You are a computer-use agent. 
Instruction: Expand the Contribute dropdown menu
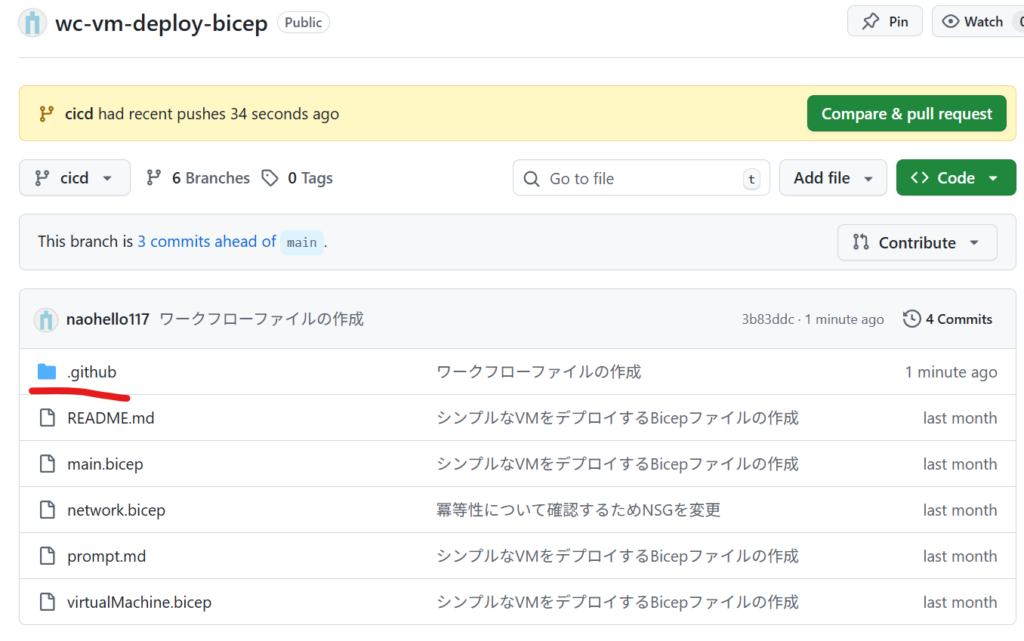(916, 242)
